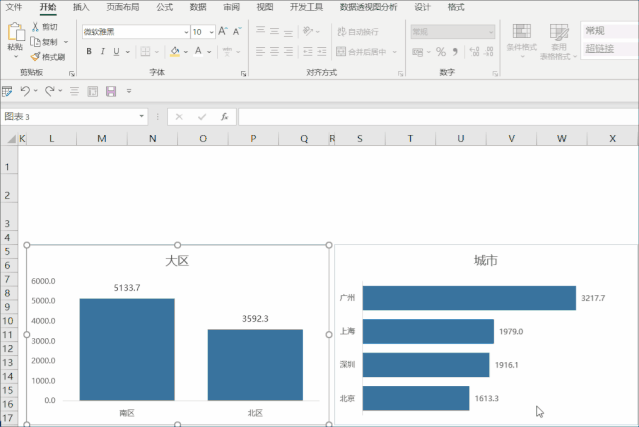Open 文件 menu tab
The height and width of the screenshot is (427, 639).
click(x=13, y=7)
